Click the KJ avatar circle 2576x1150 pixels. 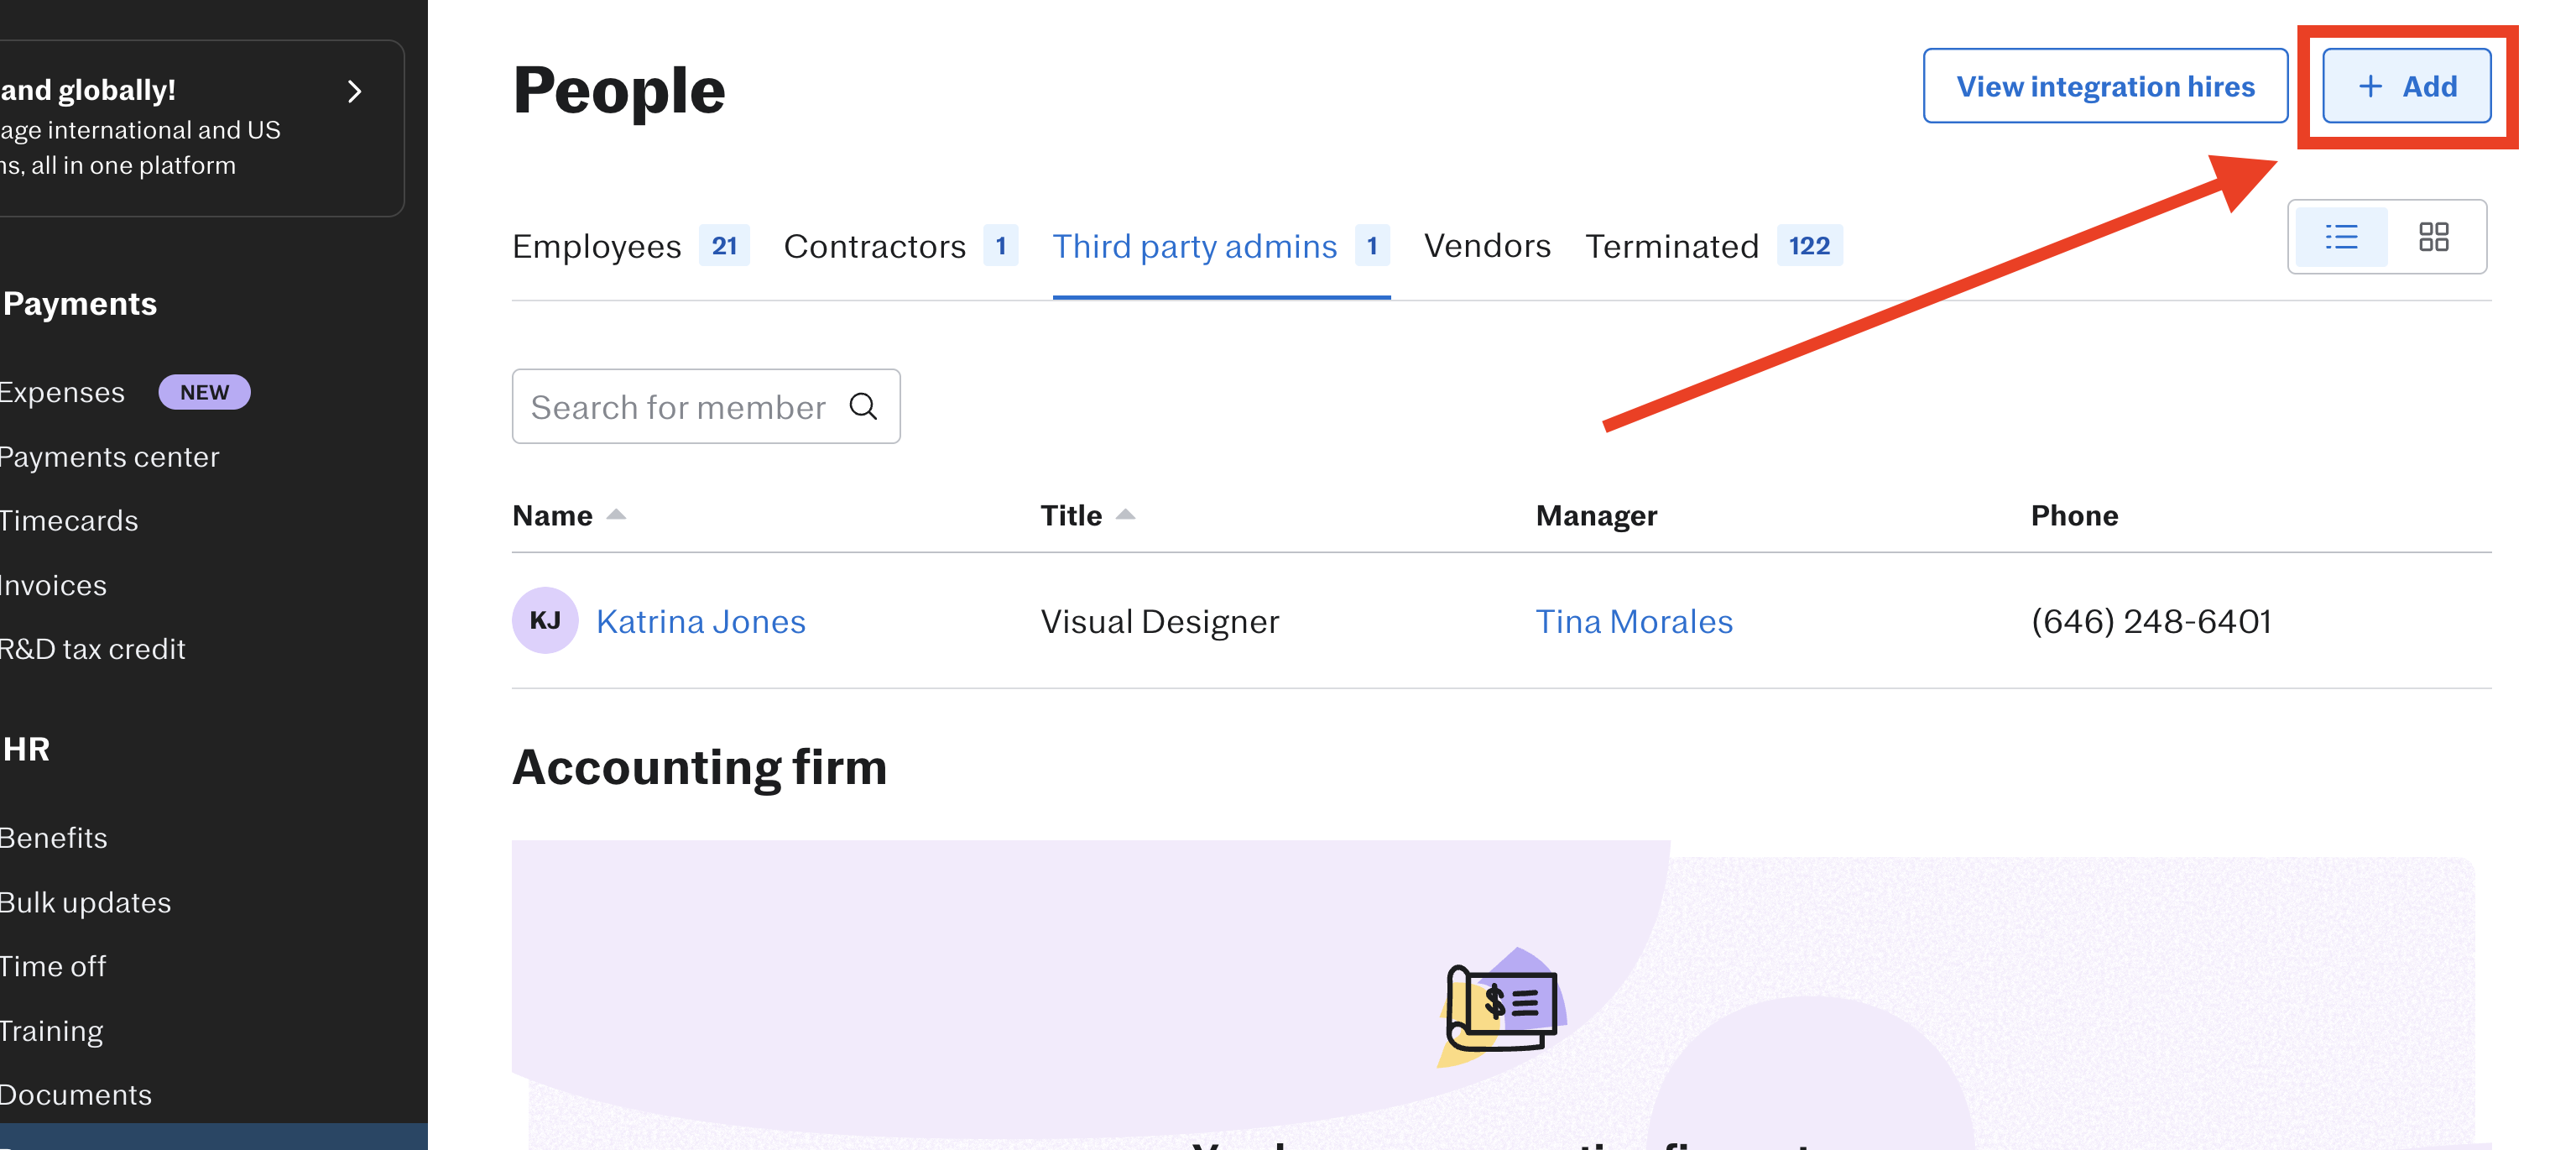pos(545,620)
